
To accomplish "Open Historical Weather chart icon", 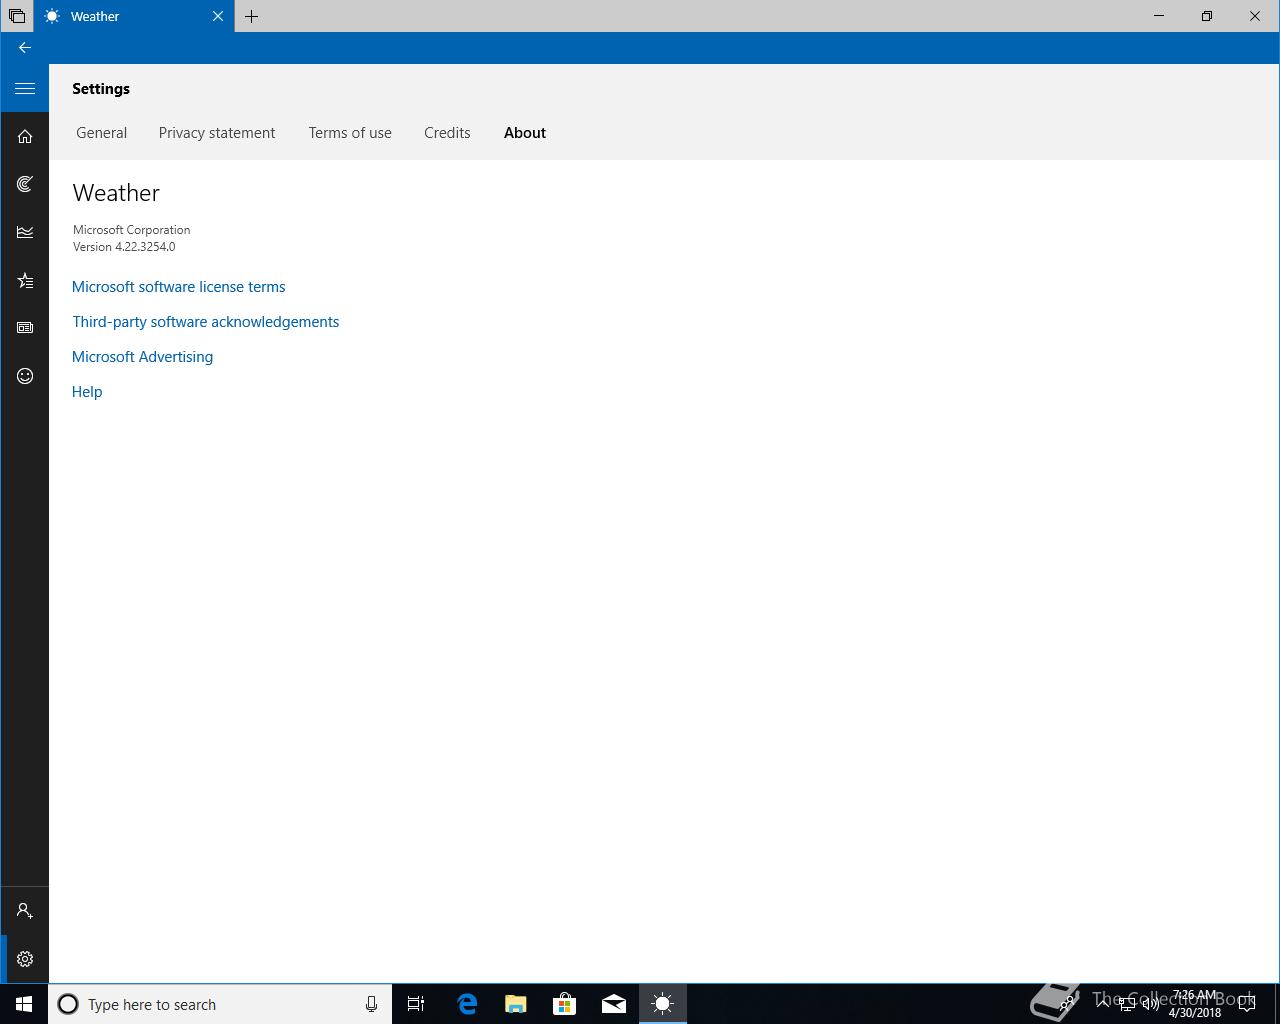I will 25,232.
